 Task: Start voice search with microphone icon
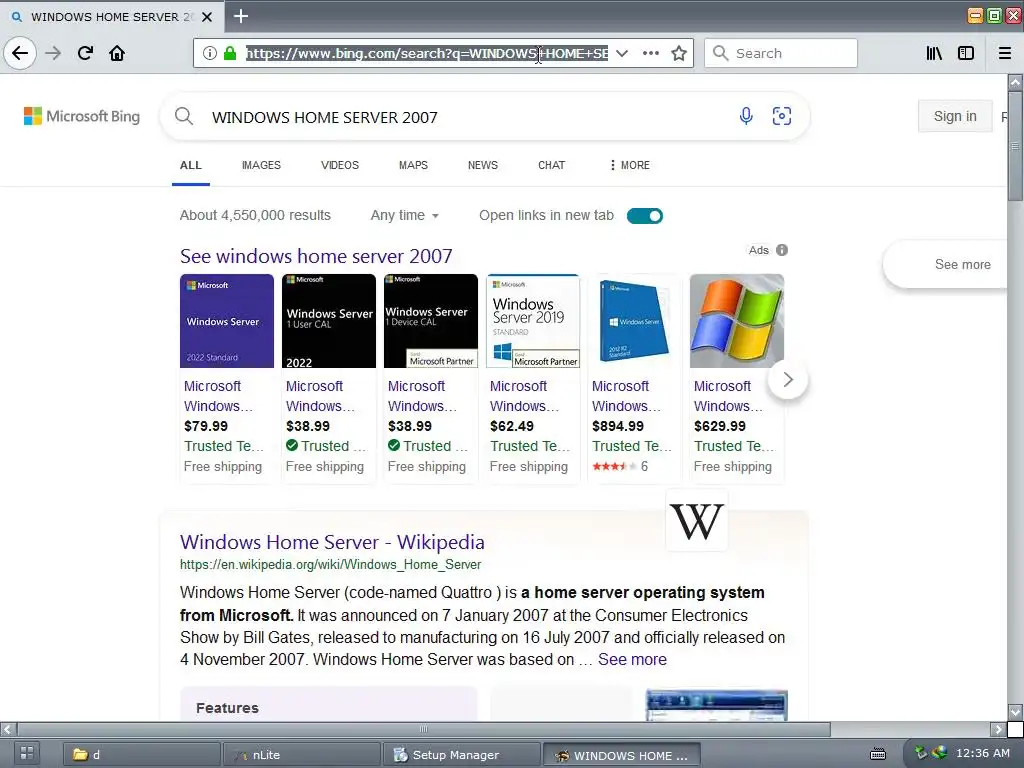point(746,116)
